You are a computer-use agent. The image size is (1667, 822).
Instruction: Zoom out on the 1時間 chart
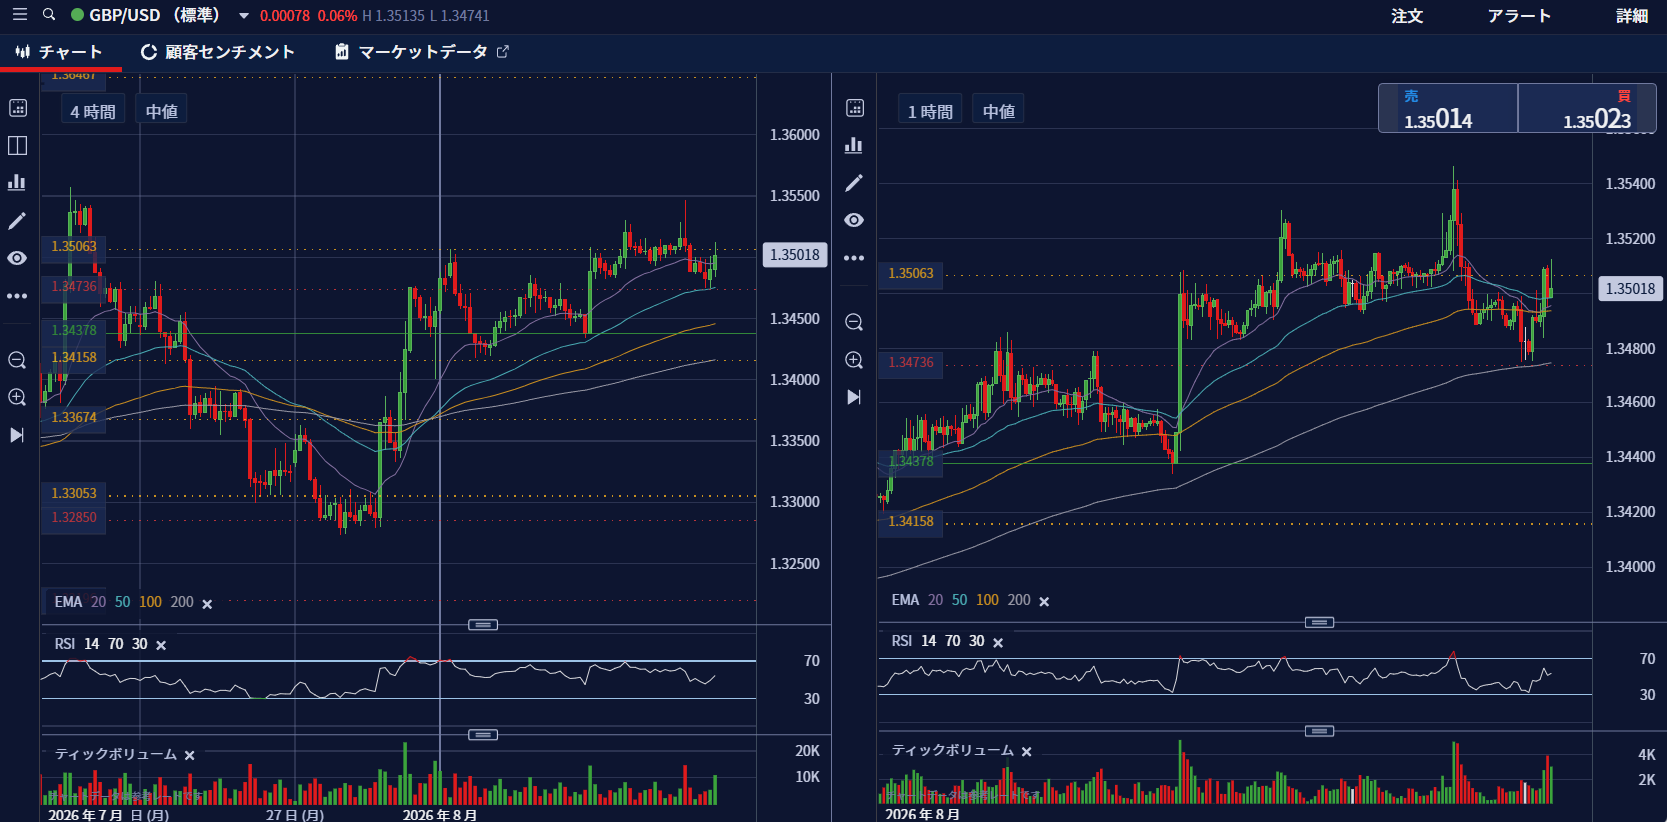tap(854, 322)
